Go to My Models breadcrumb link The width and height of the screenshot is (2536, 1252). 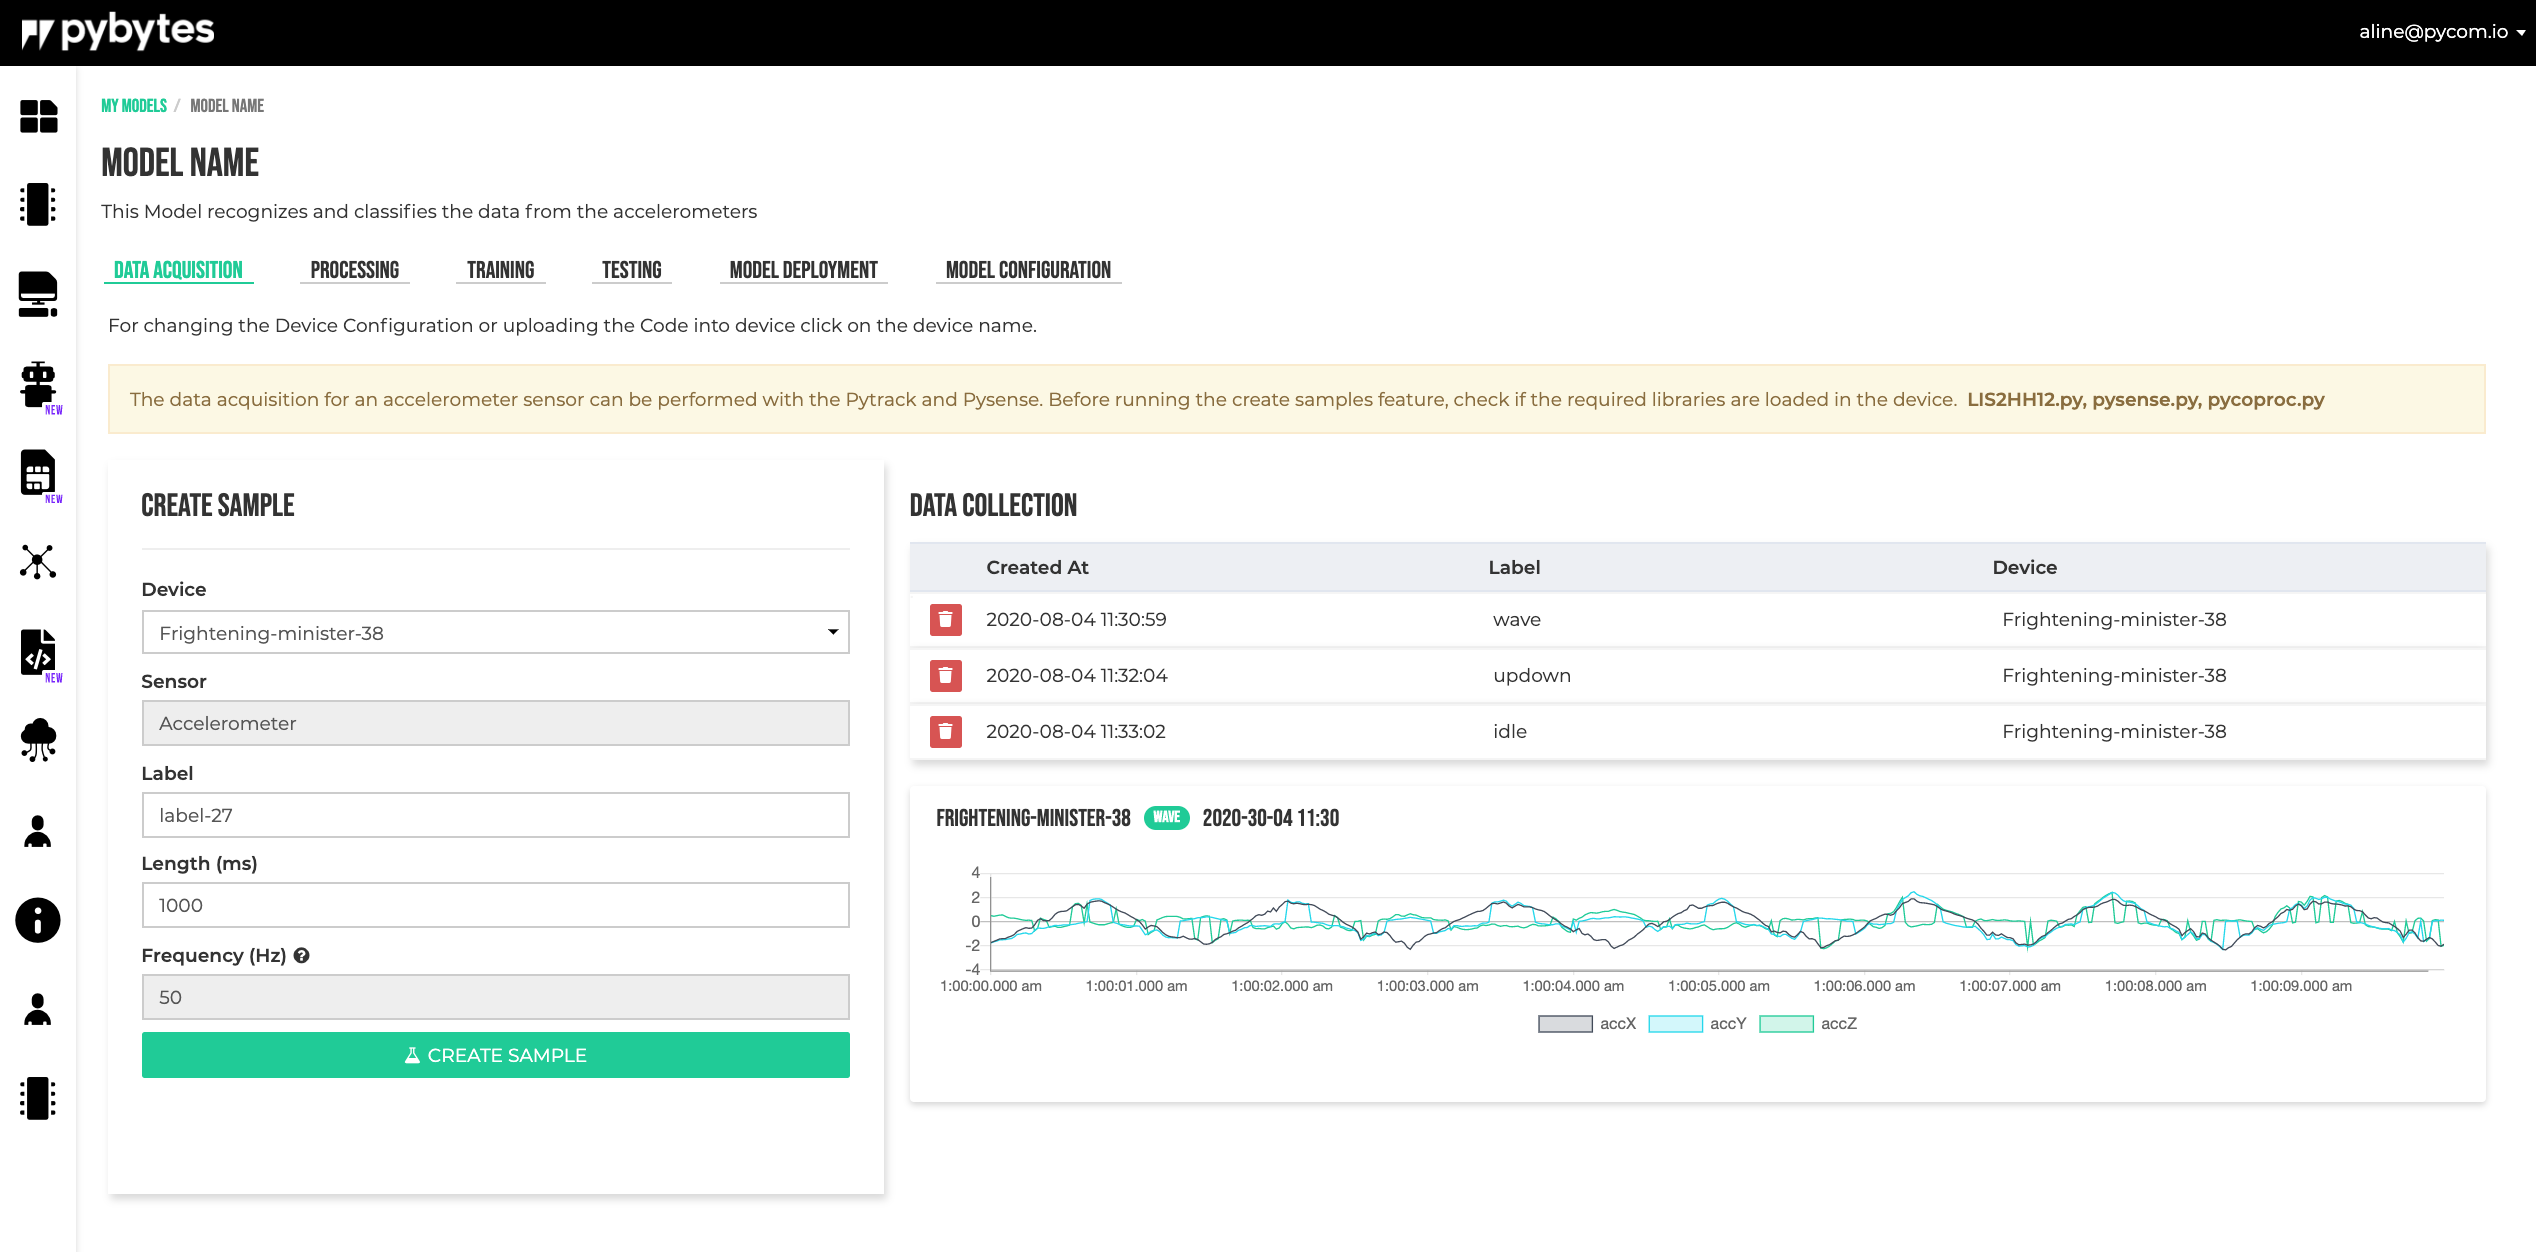[x=134, y=106]
